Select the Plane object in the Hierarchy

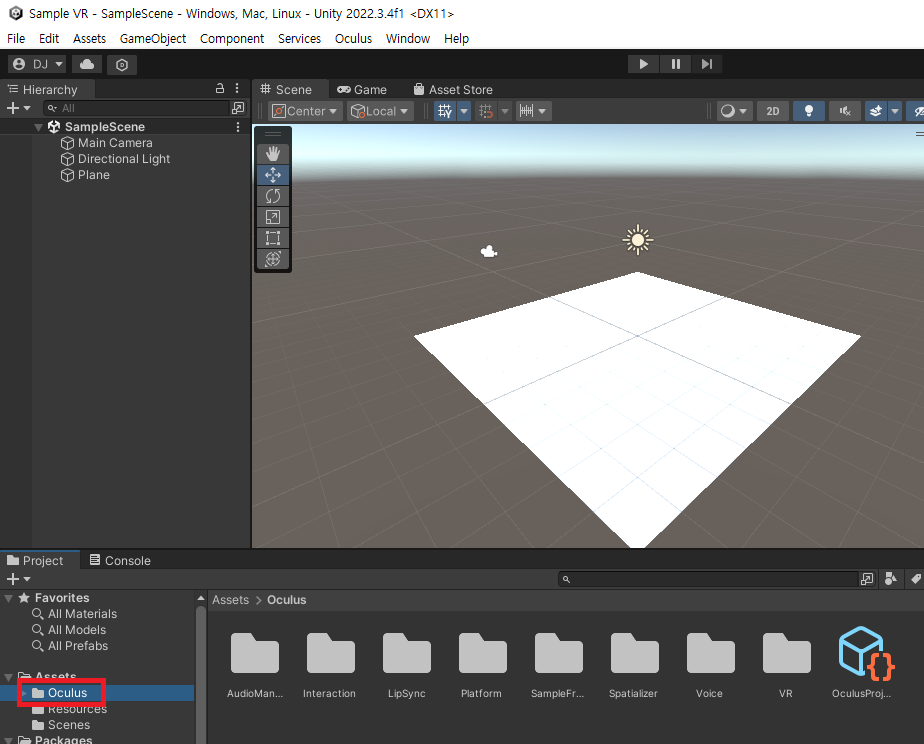pyautogui.click(x=94, y=175)
